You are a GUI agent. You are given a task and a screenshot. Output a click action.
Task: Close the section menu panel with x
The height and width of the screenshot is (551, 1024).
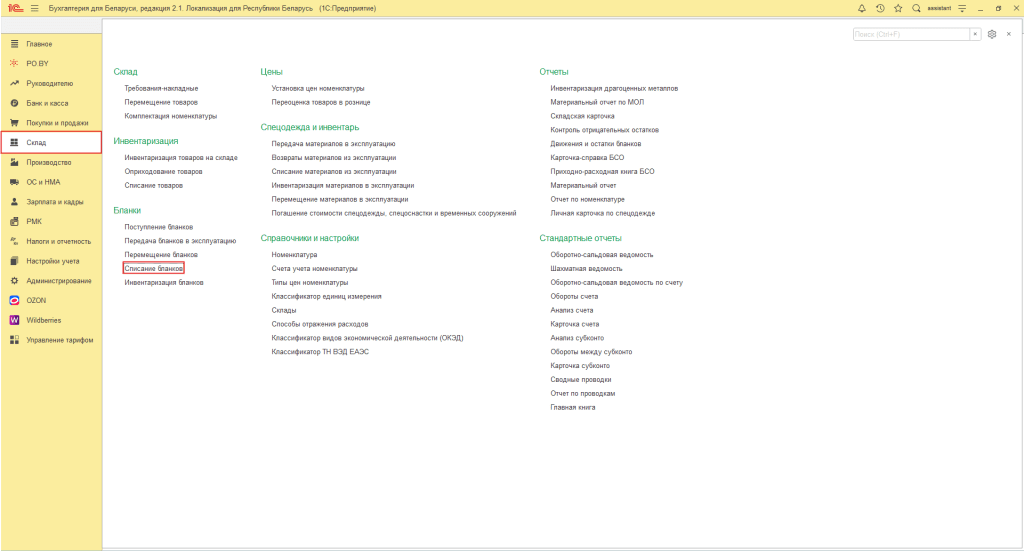(x=1009, y=34)
